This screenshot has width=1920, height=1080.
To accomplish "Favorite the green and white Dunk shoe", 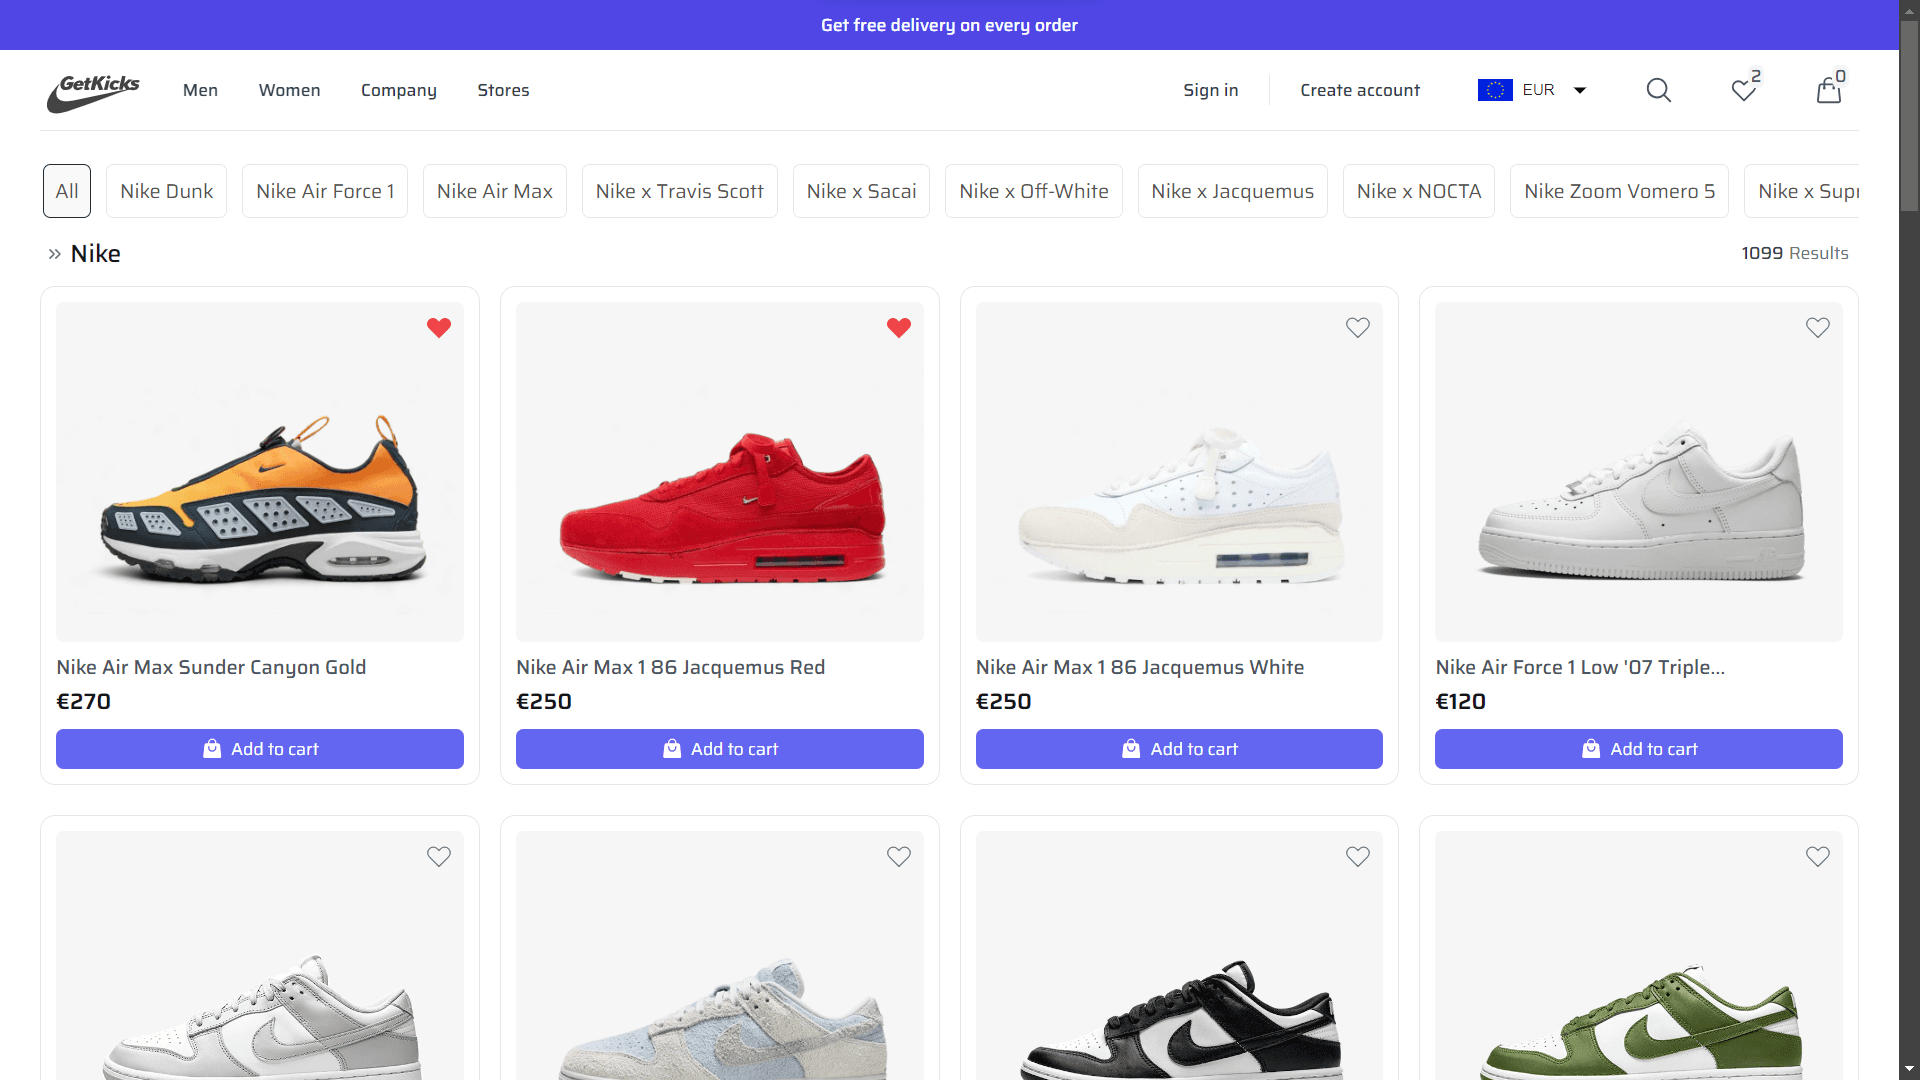I will 1818,856.
